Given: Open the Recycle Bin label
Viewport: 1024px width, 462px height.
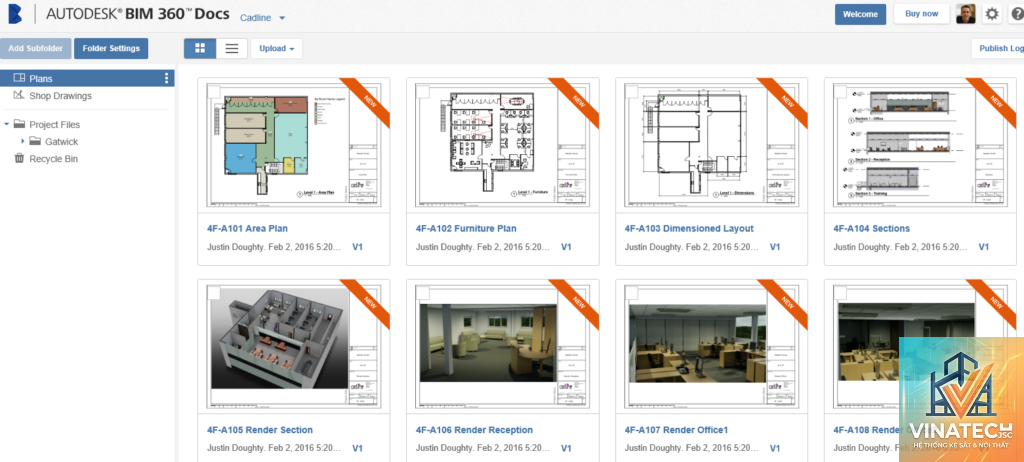Looking at the screenshot, I should pyautogui.click(x=54, y=159).
